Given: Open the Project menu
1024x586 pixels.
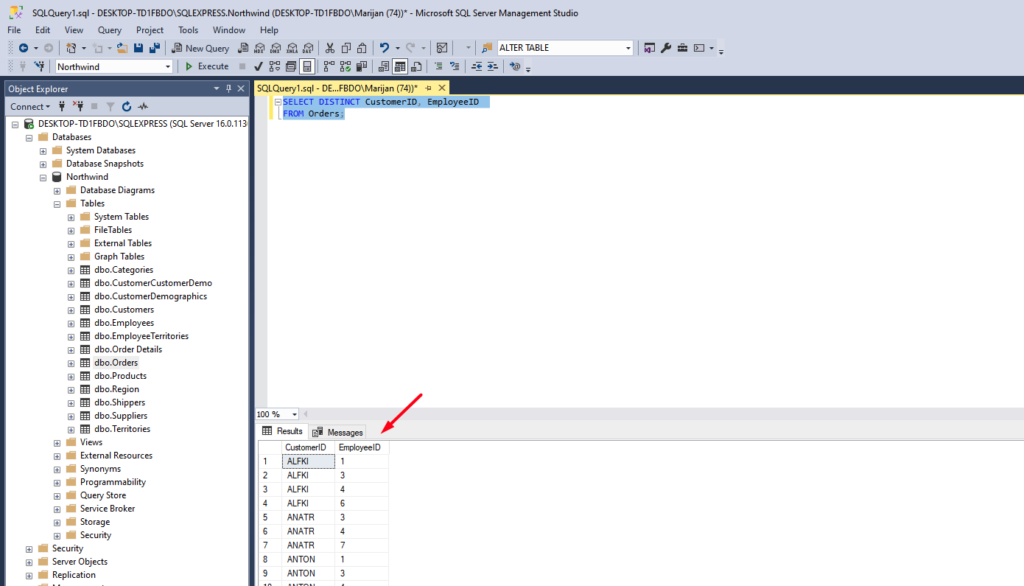Looking at the screenshot, I should coord(150,30).
